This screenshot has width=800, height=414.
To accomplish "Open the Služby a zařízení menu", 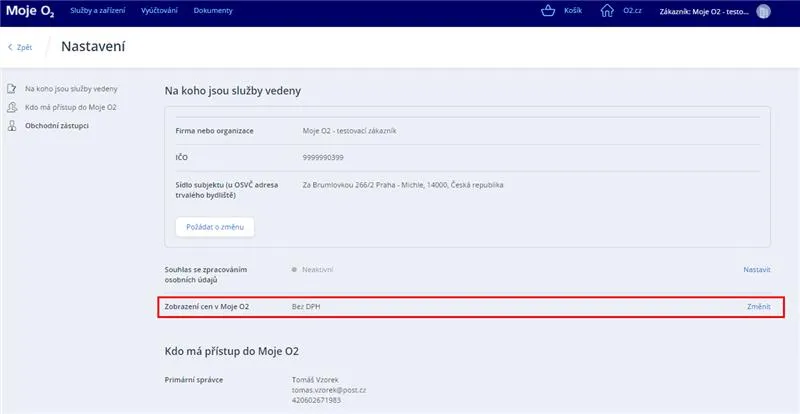I will click(x=98, y=11).
